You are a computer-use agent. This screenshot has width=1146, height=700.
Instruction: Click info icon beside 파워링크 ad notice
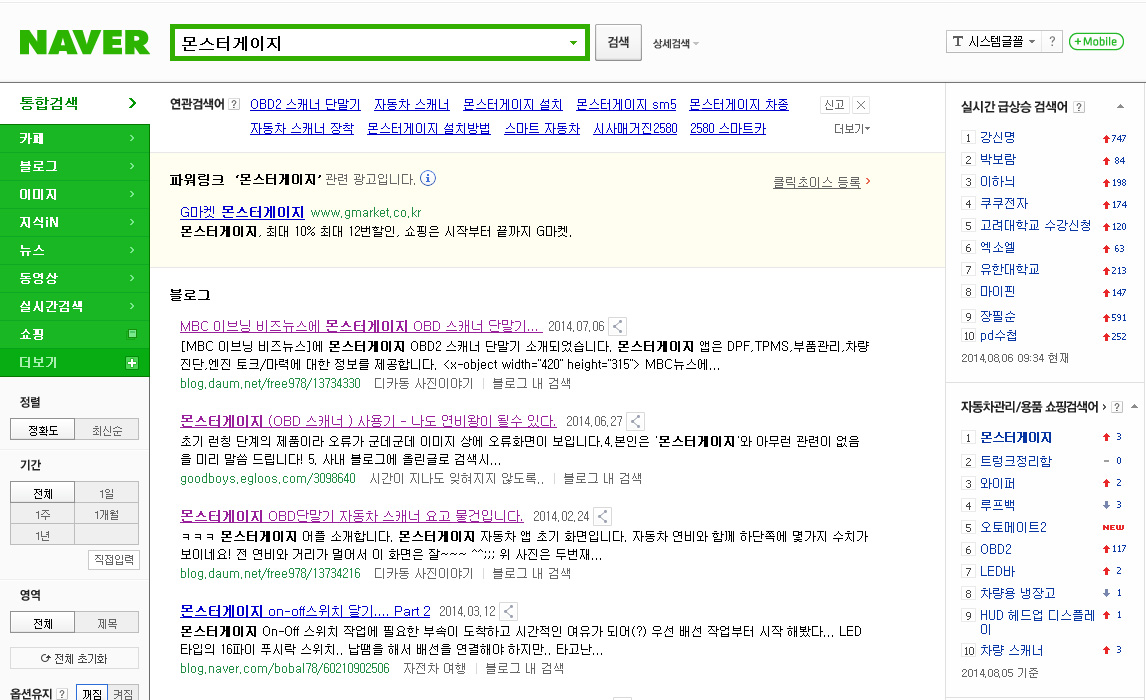pyautogui.click(x=428, y=178)
